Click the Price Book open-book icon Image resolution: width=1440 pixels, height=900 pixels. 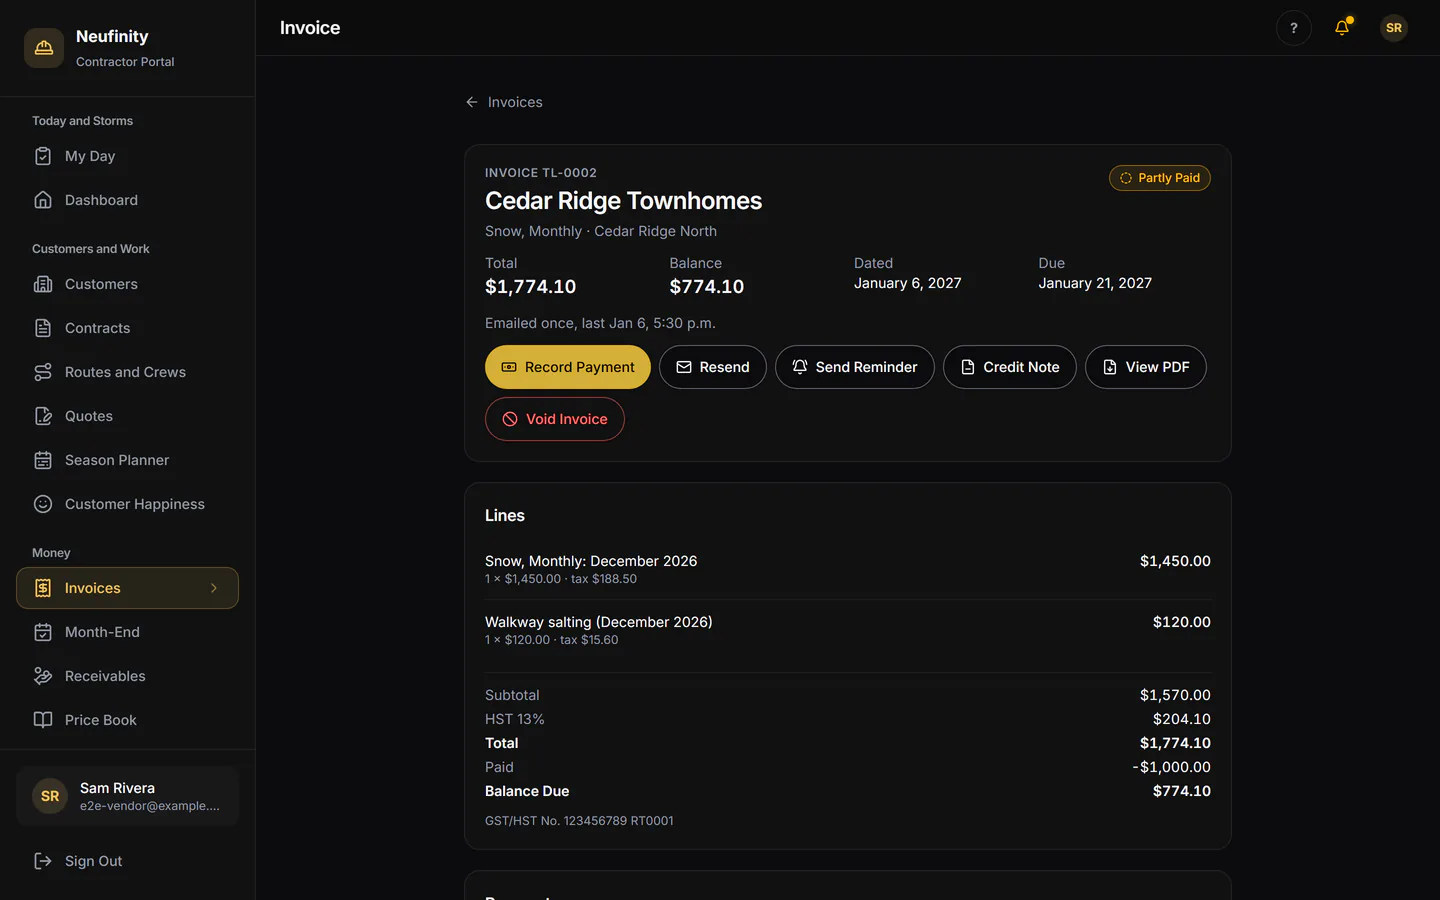pyautogui.click(x=43, y=720)
